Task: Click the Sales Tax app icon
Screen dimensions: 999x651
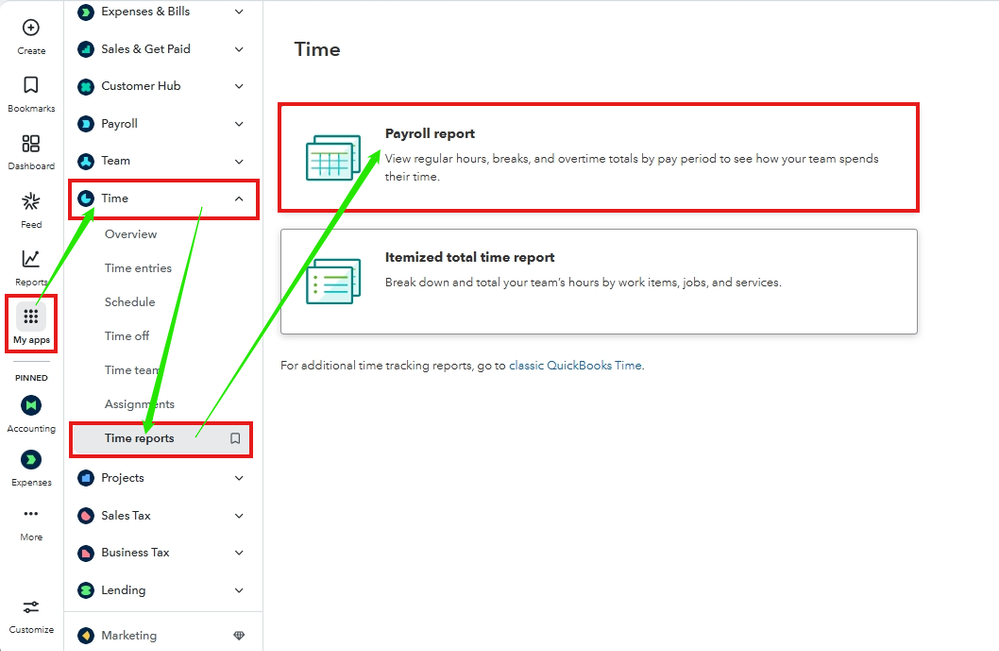Action: [85, 515]
